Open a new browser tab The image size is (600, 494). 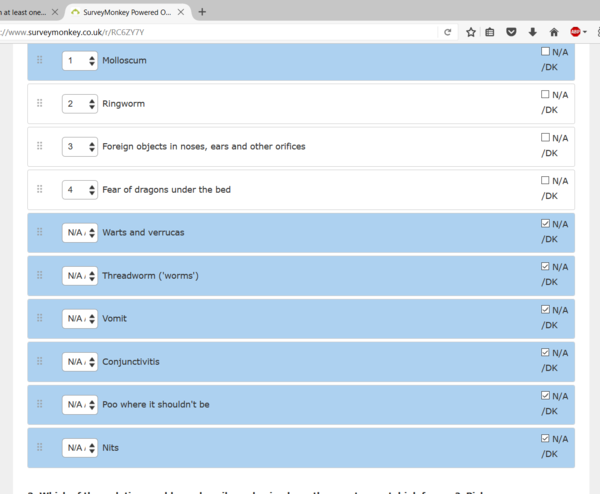point(202,12)
